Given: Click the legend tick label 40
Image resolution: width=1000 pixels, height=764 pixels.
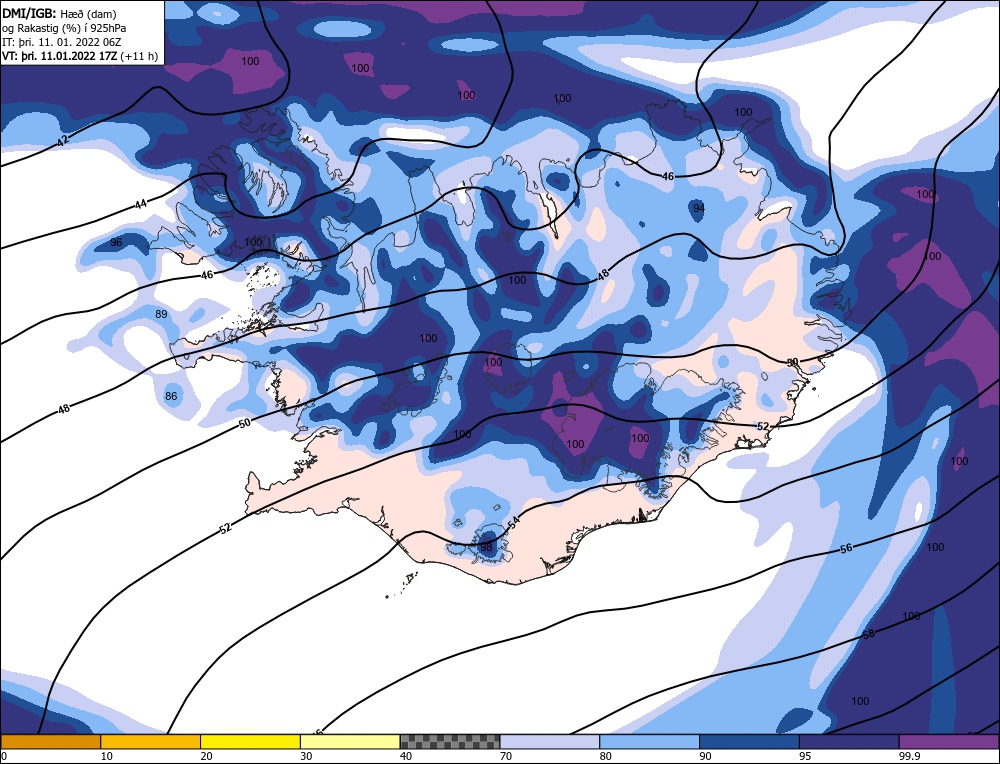Looking at the screenshot, I should click(x=406, y=756).
